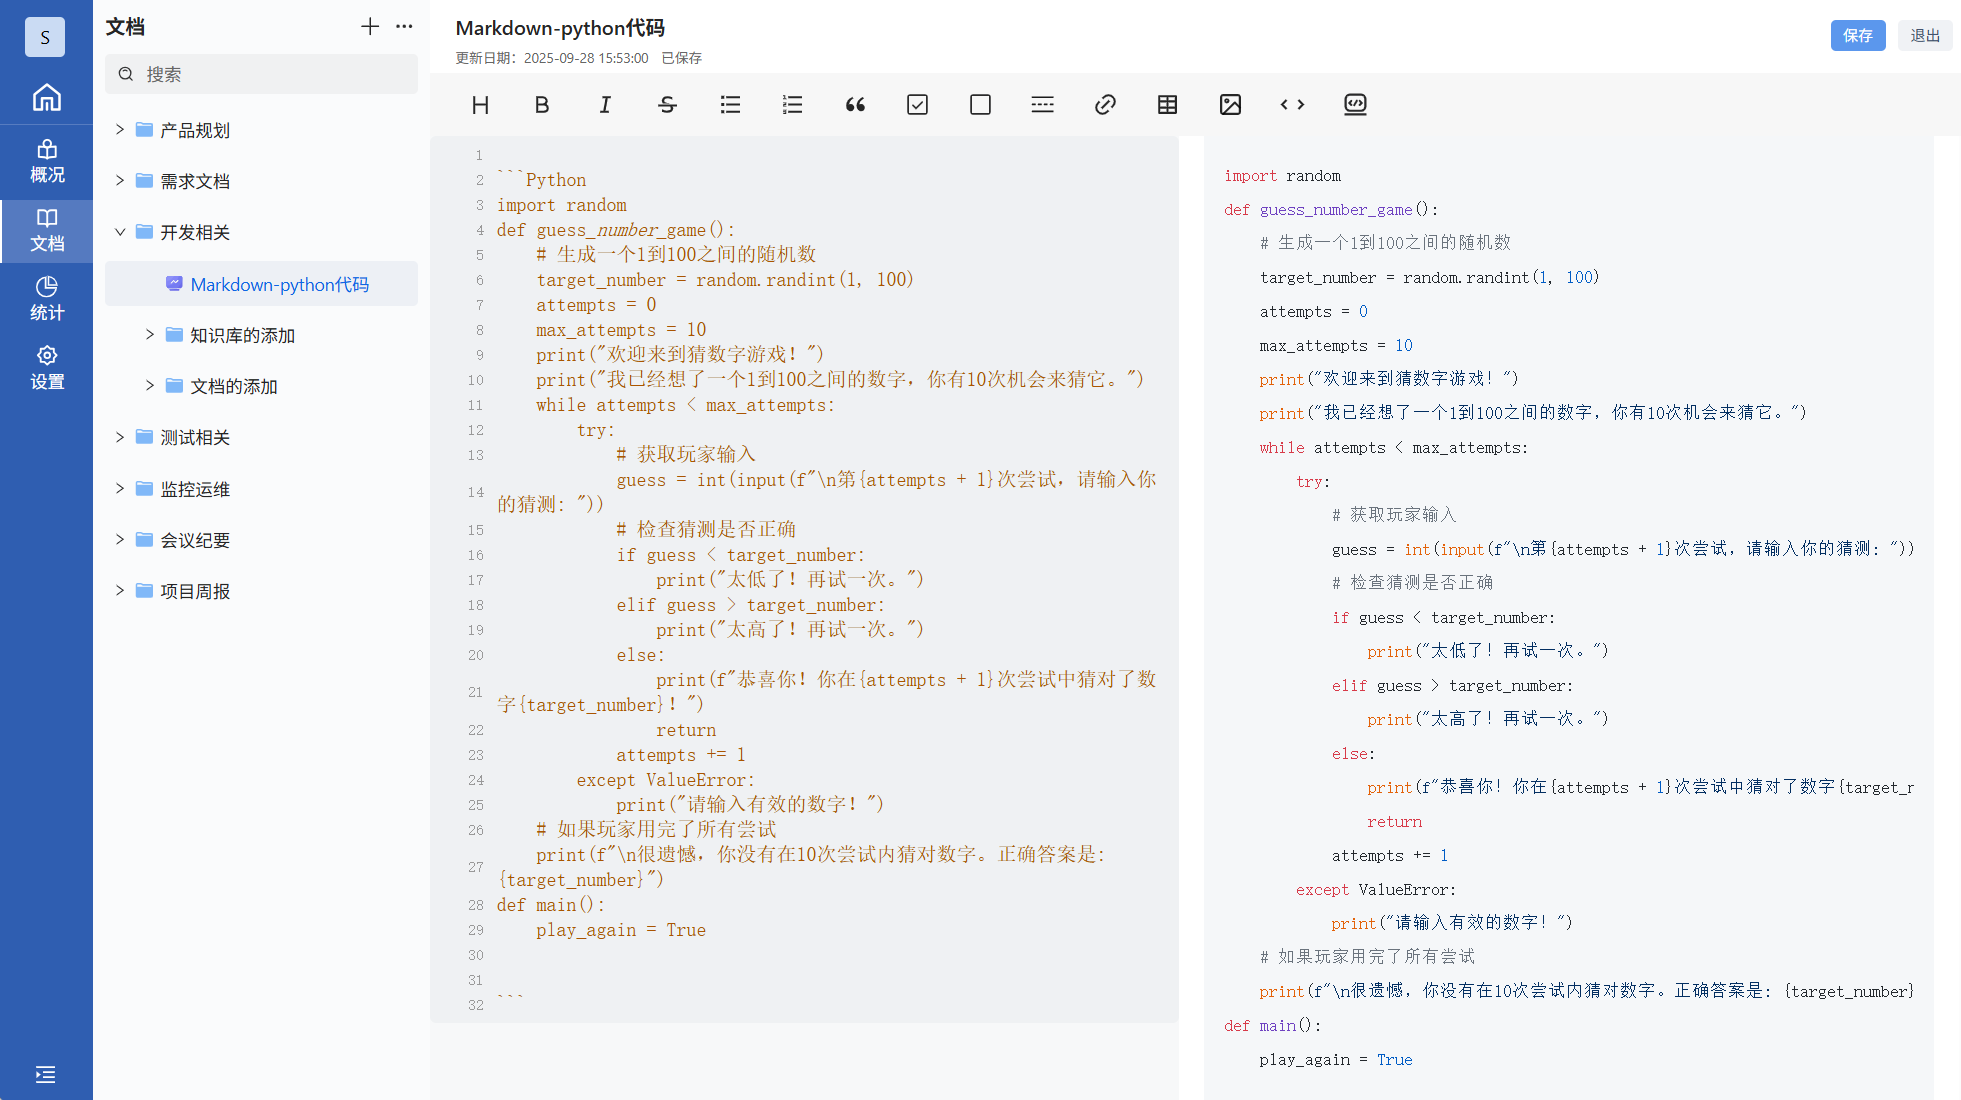Insert unchecked task checkbox item
This screenshot has width=1961, height=1100.
[x=980, y=105]
